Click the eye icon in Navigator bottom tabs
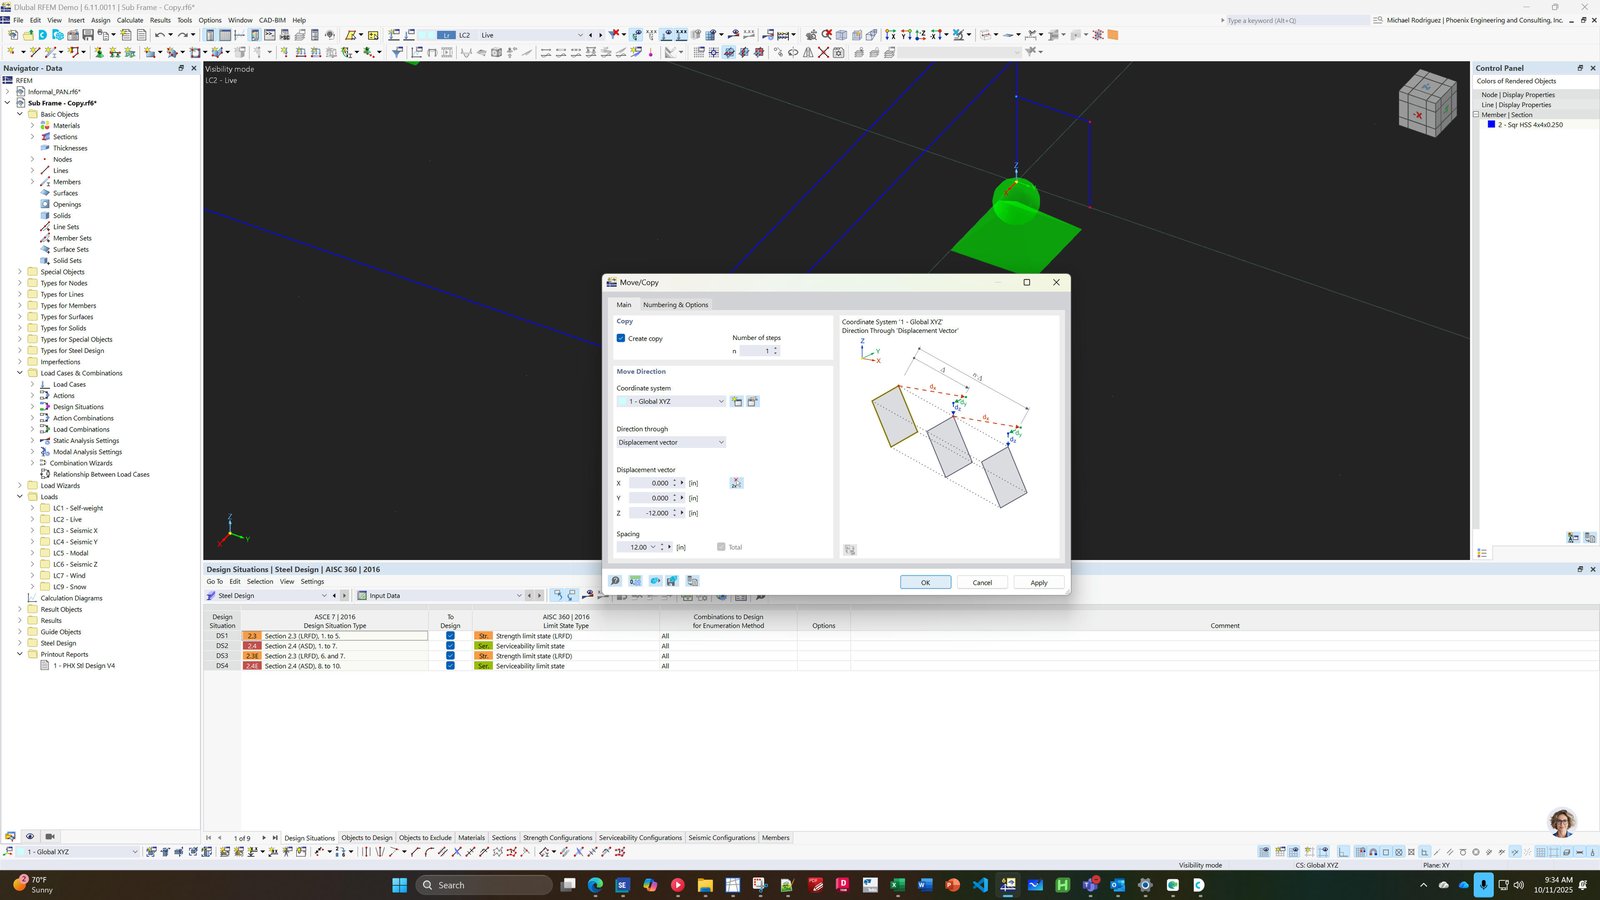This screenshot has width=1600, height=900. click(30, 836)
